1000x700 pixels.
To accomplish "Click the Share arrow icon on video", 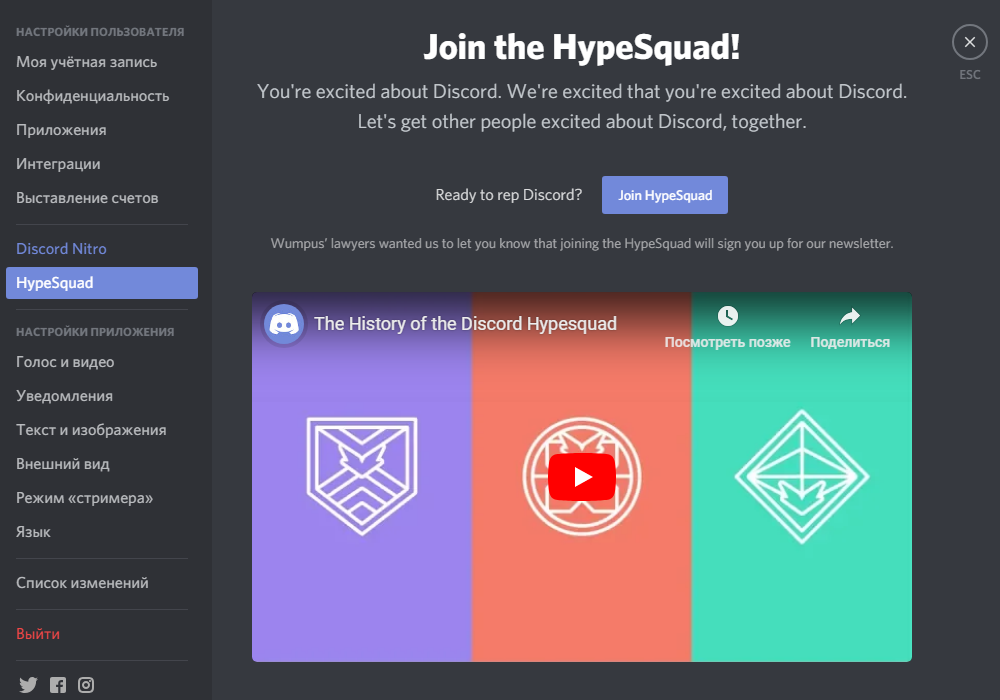I will (x=849, y=317).
